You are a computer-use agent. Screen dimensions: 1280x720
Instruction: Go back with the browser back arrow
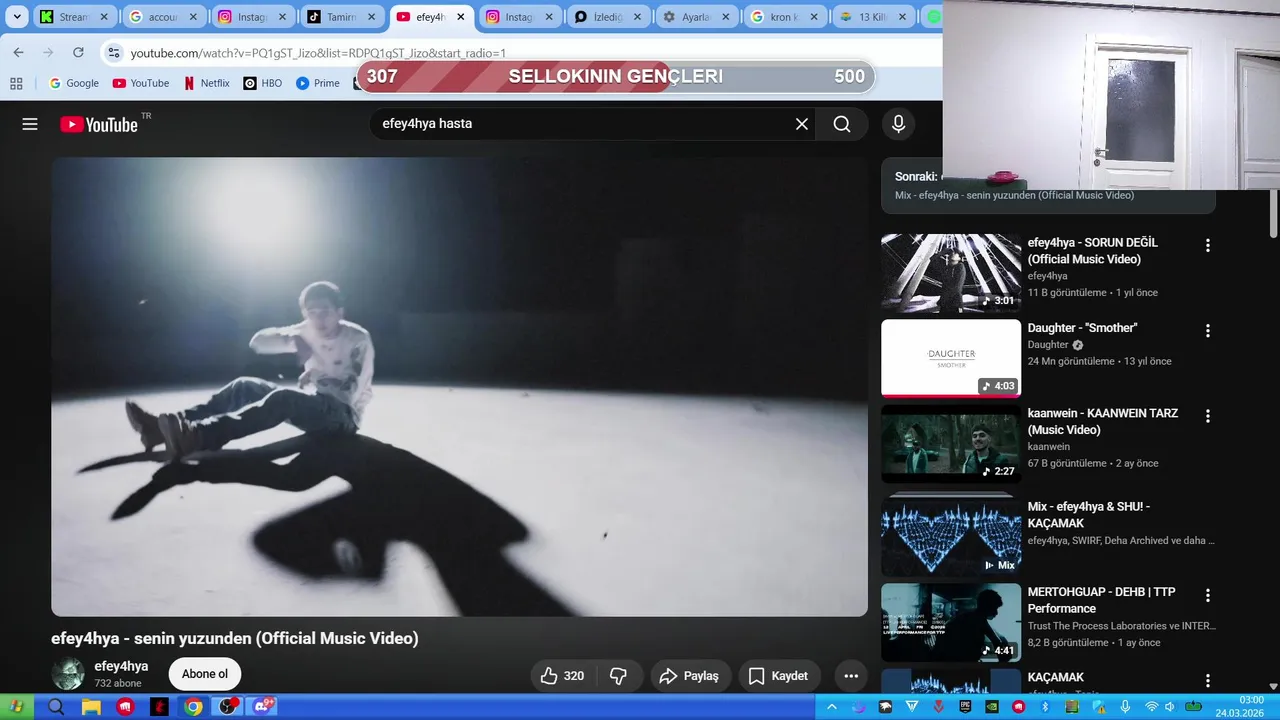(x=18, y=52)
